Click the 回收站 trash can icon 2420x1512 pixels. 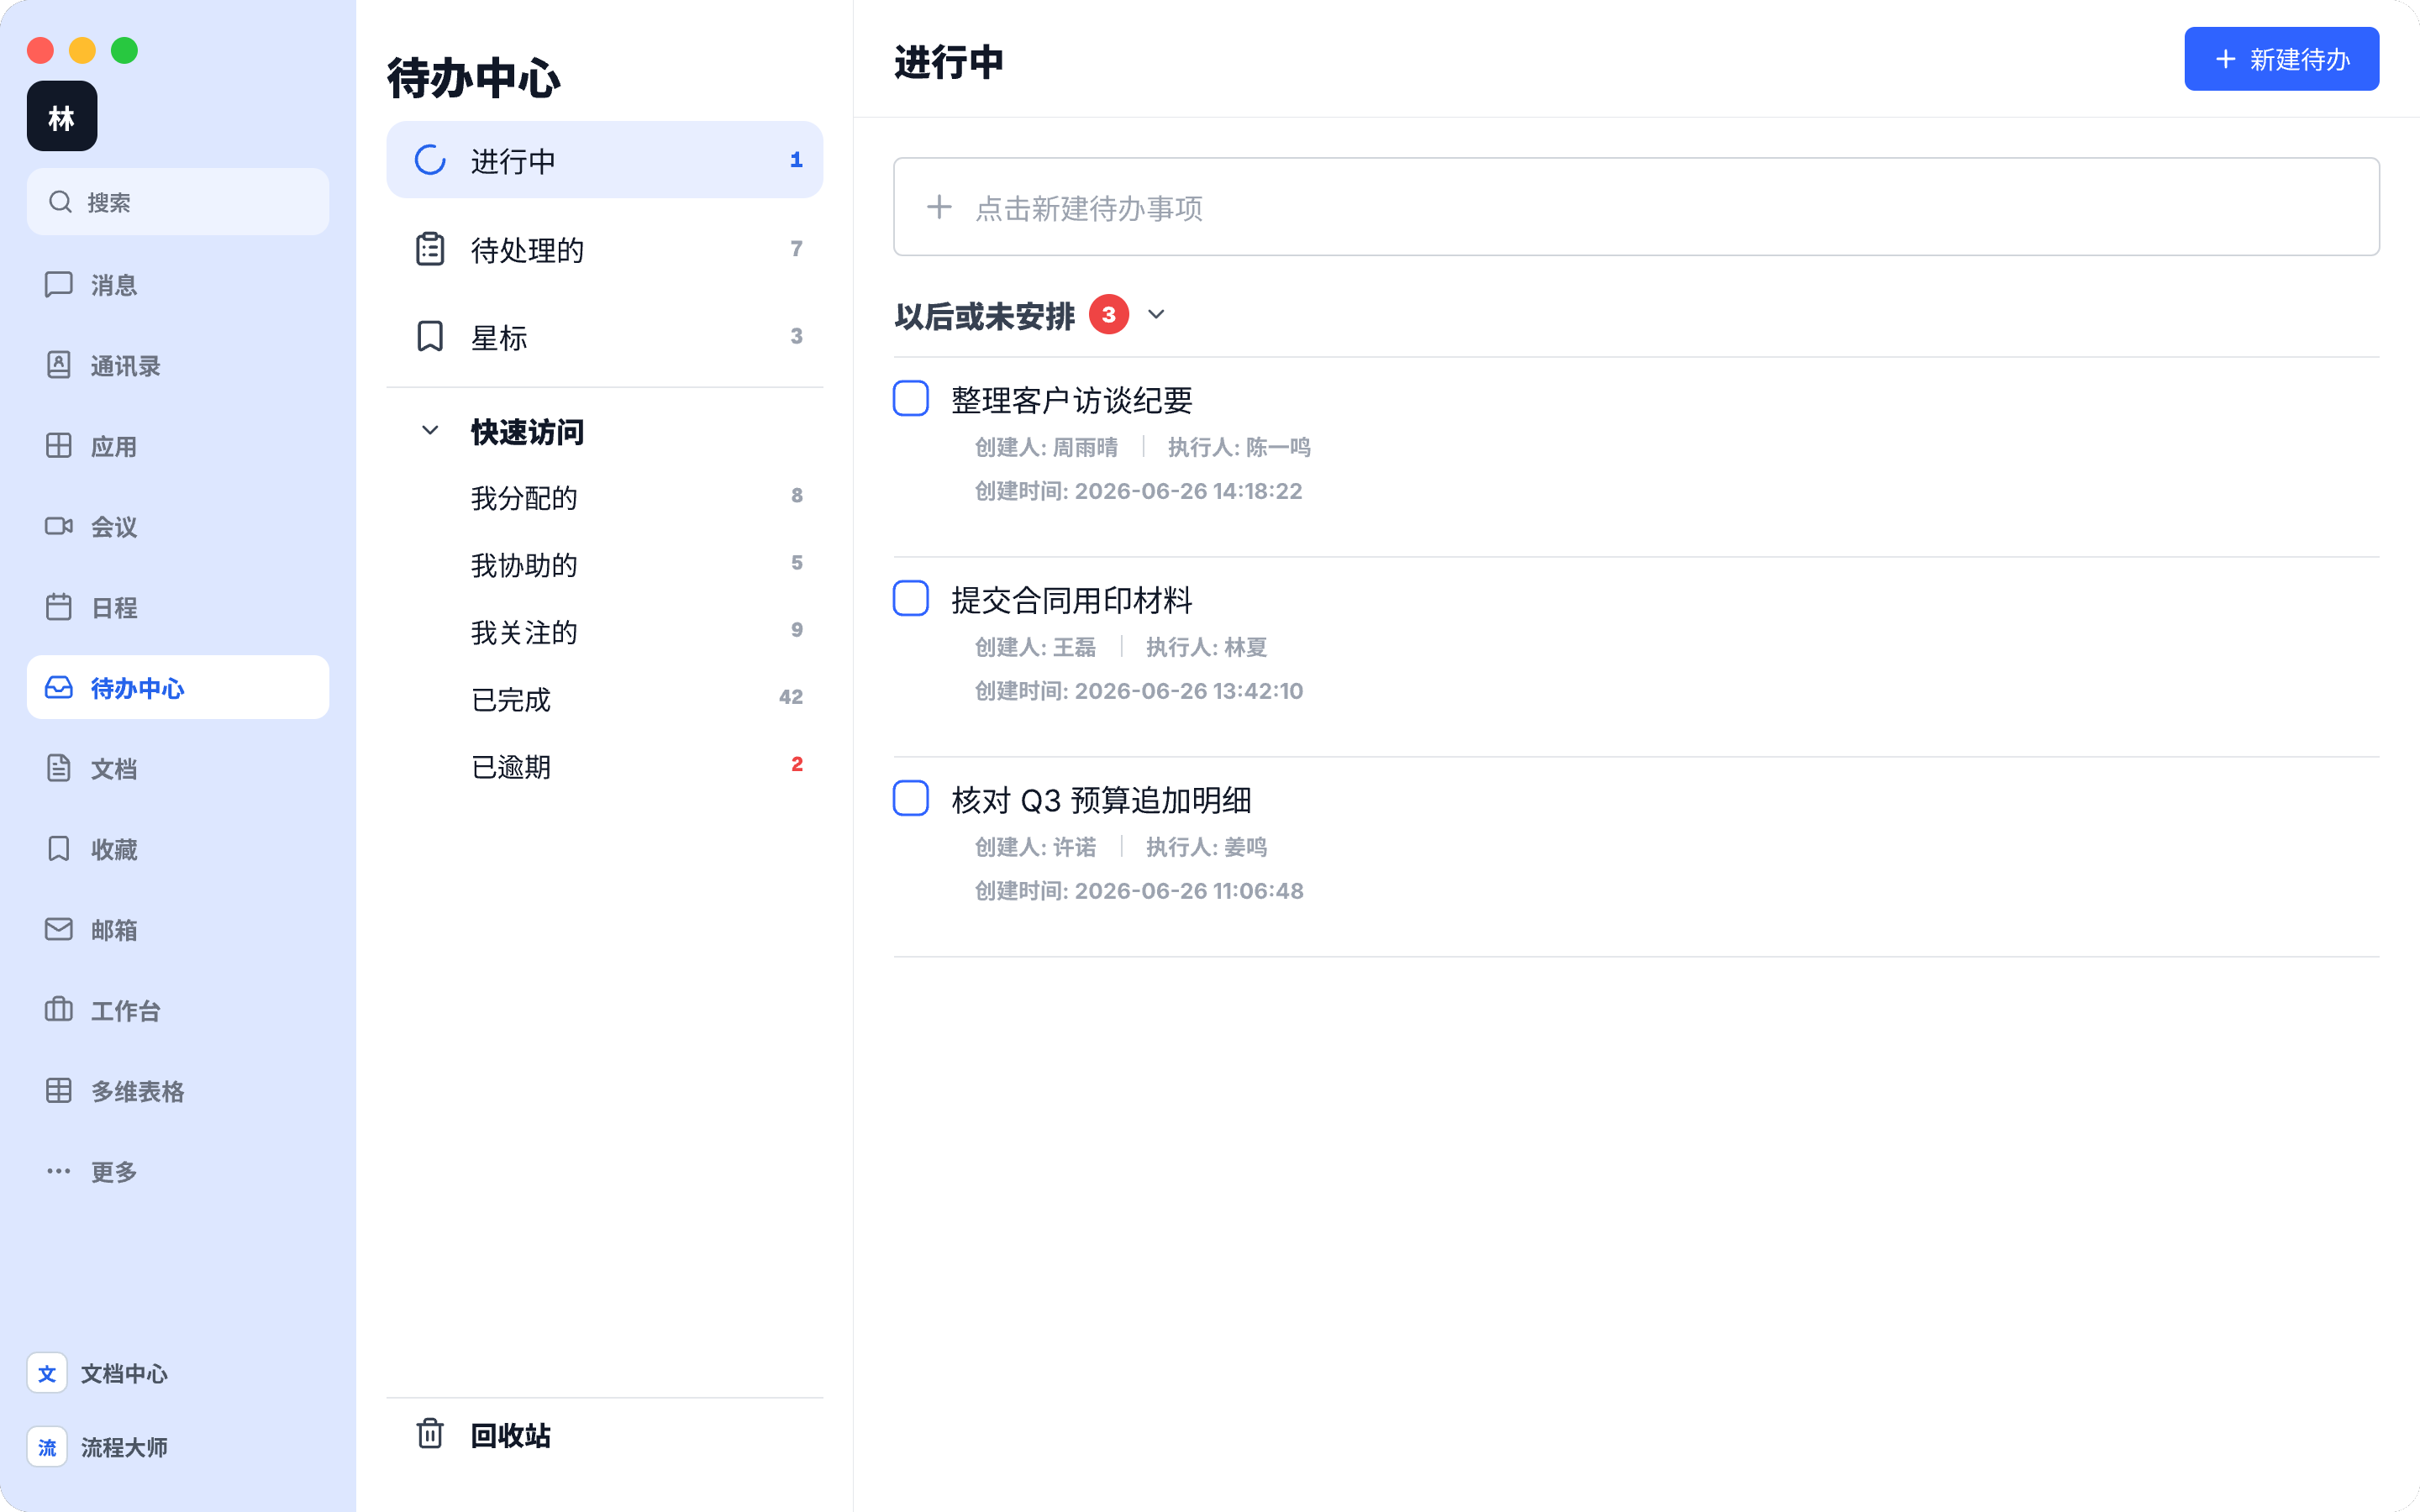(x=430, y=1434)
